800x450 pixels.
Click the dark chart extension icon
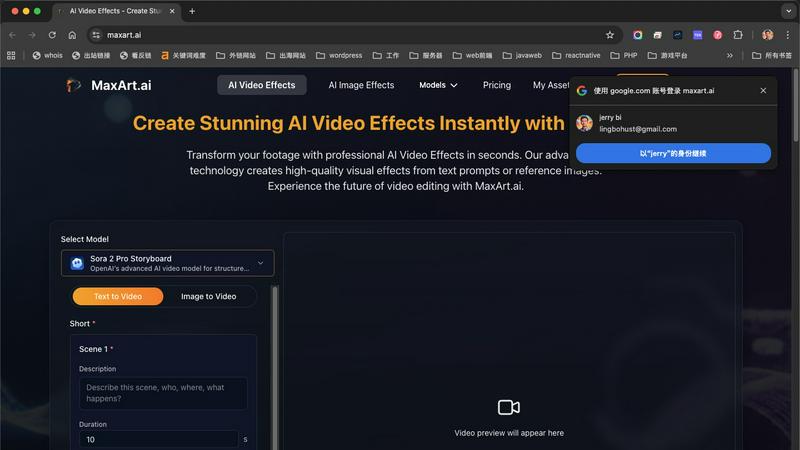coord(678,35)
